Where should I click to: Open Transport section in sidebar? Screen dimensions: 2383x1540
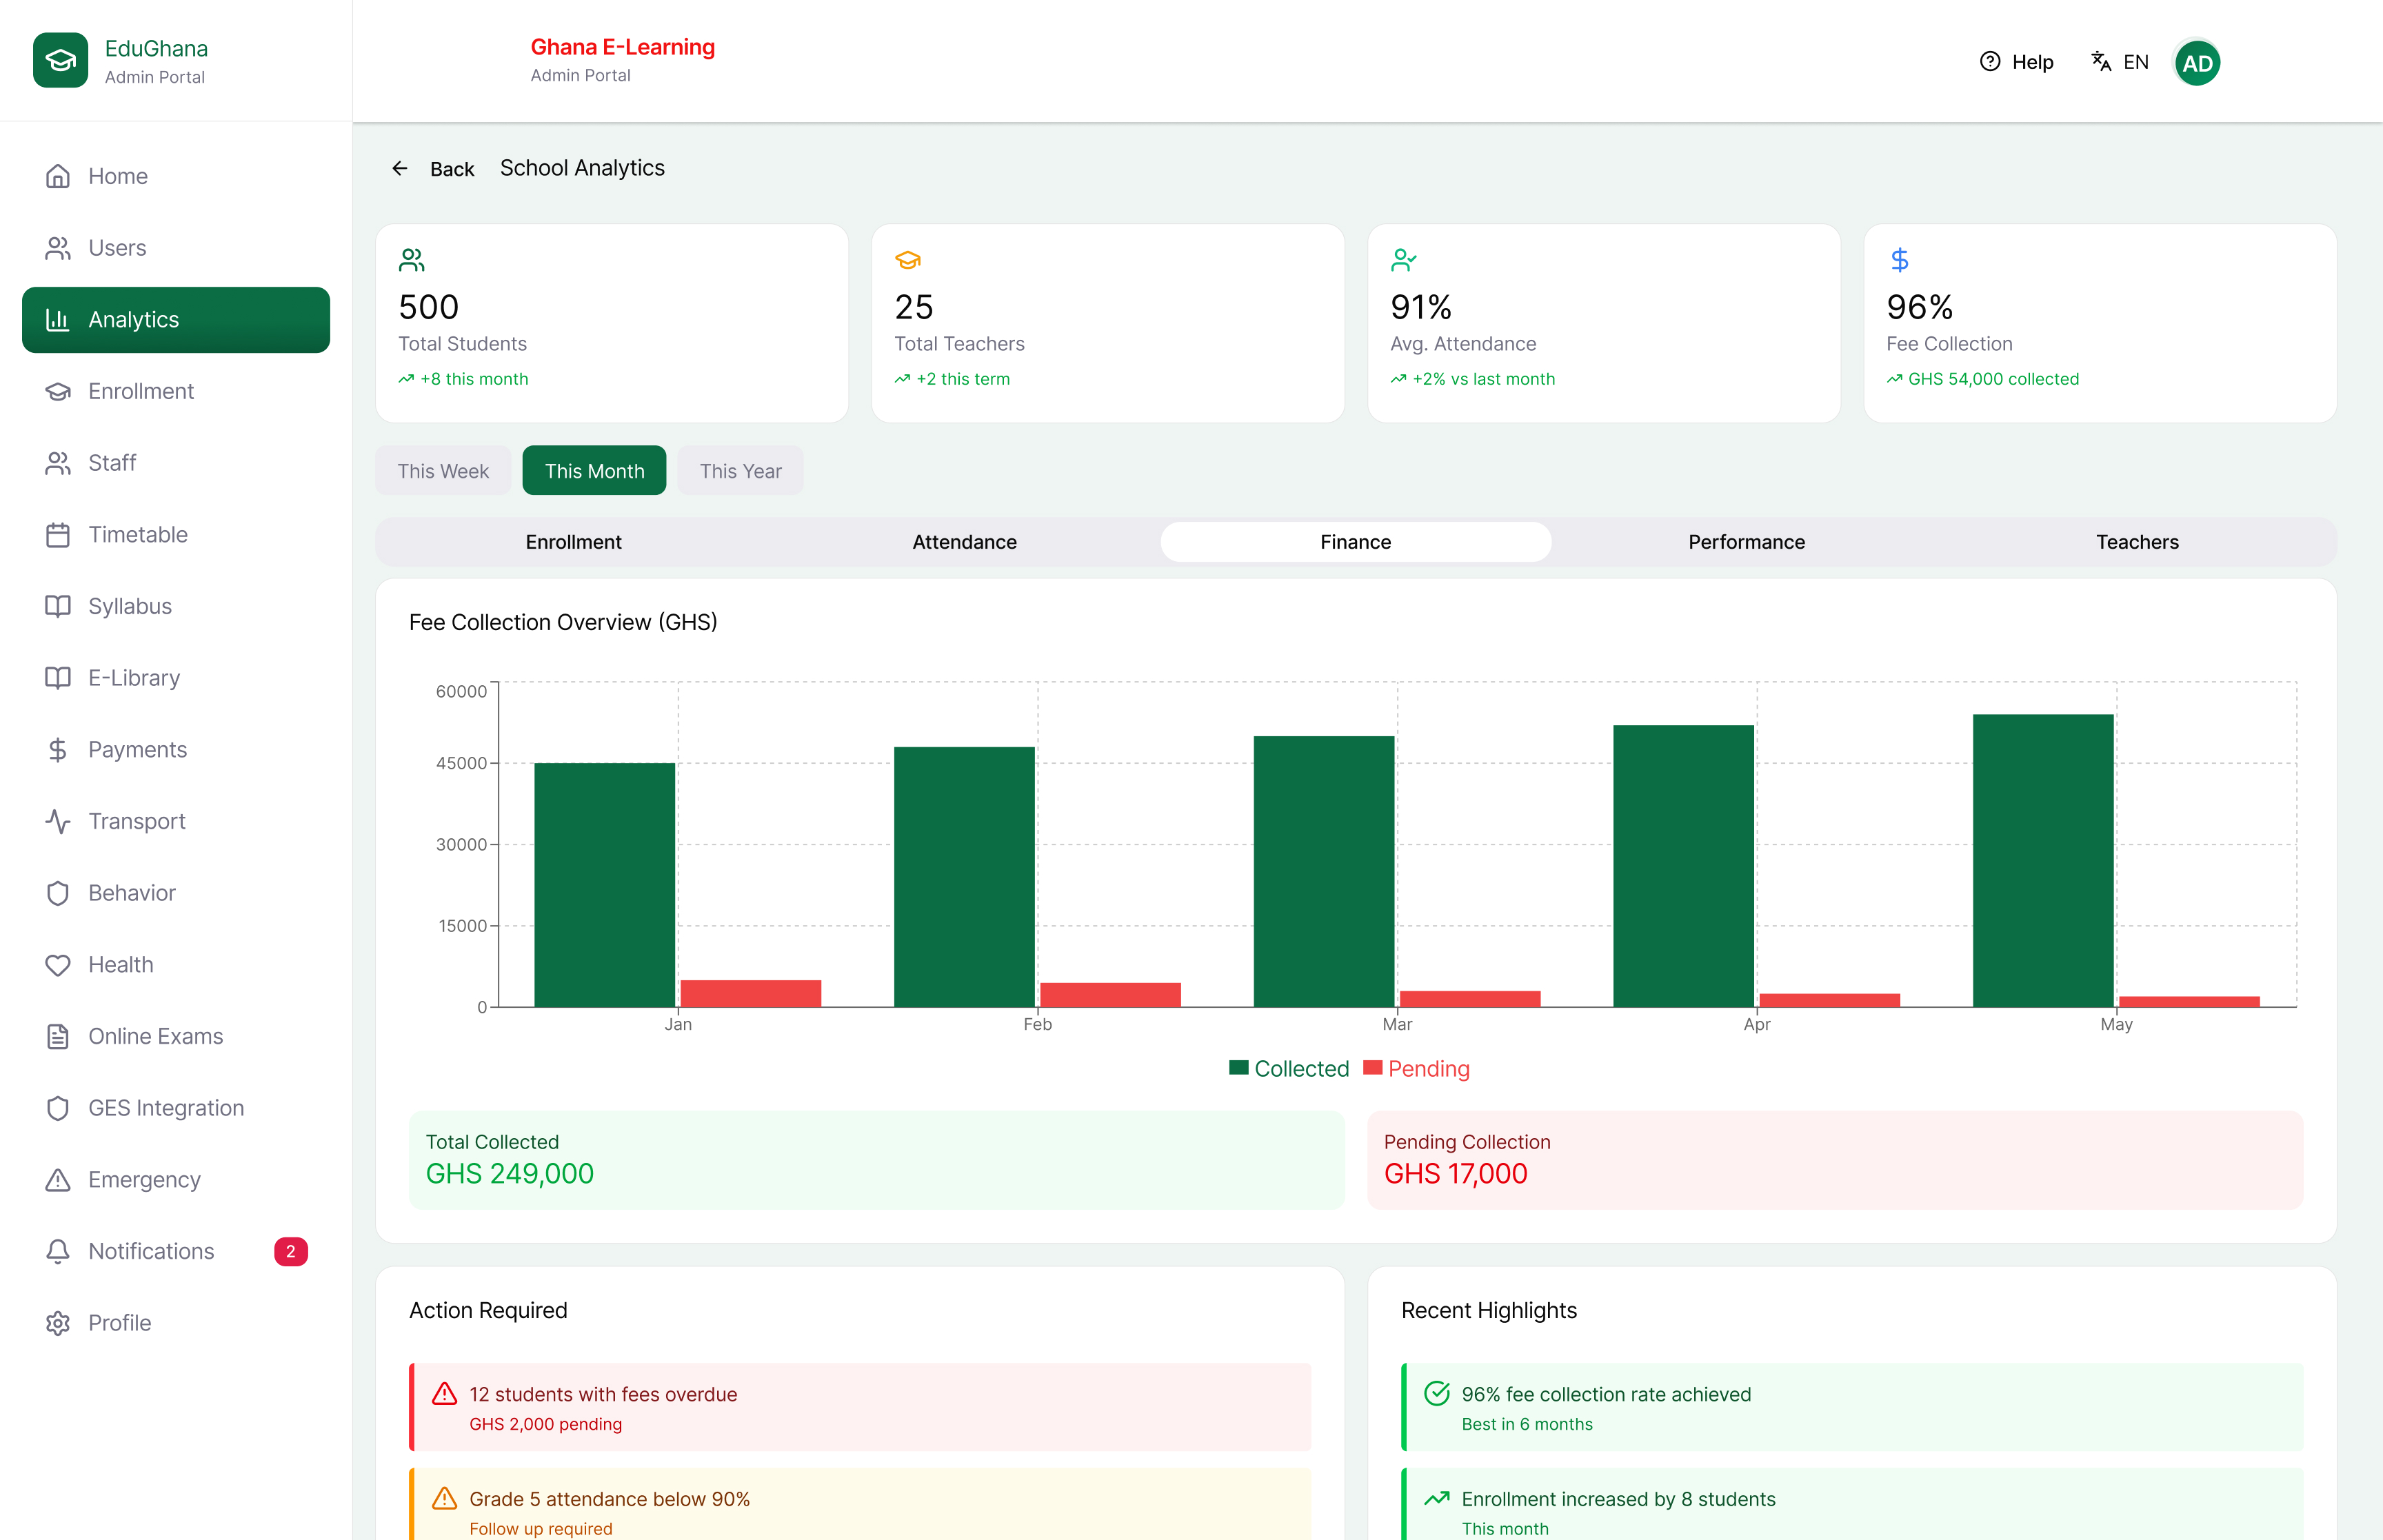tap(176, 821)
